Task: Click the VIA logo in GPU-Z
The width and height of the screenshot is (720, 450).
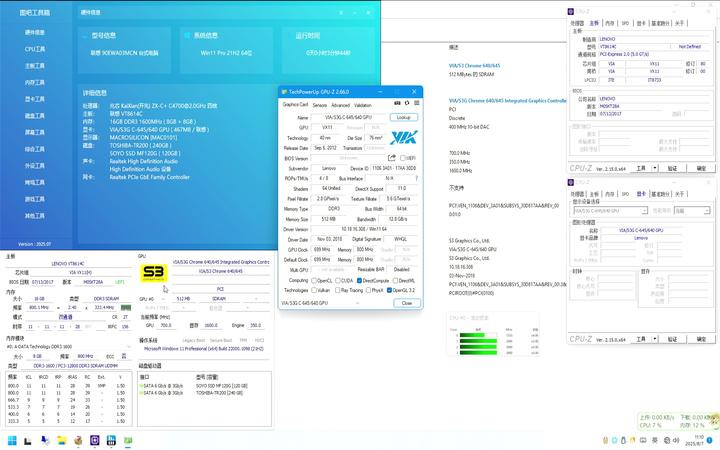Action: click(404, 137)
